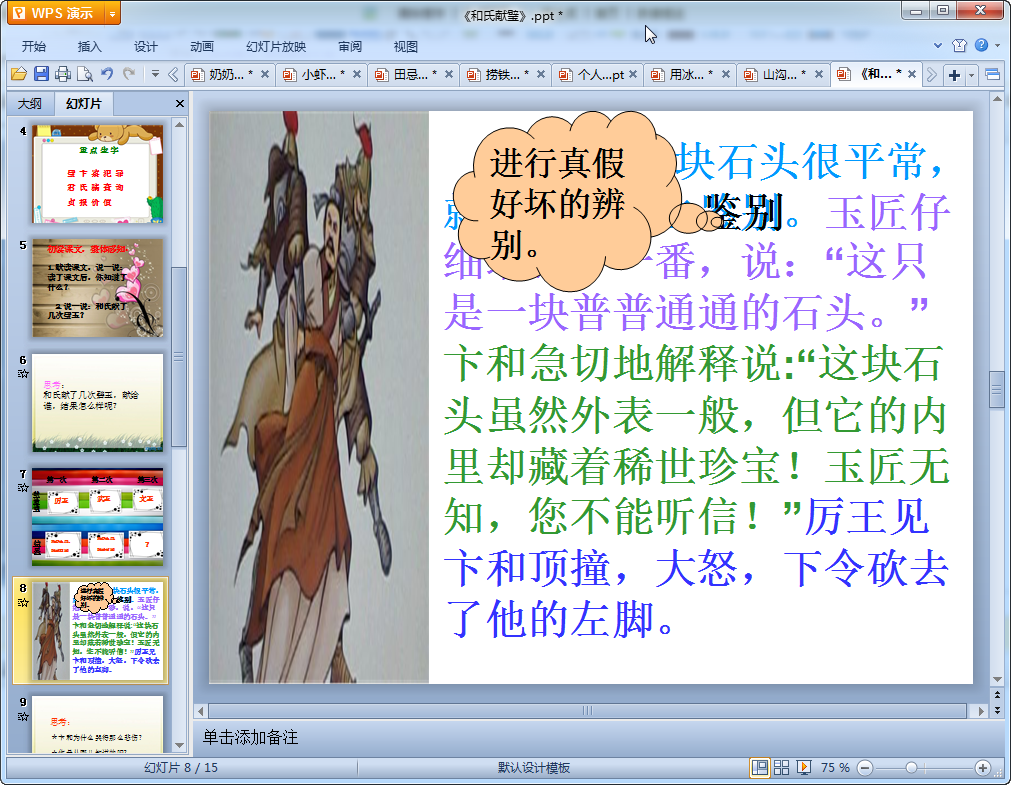Start slideshow from the status bar play icon
The height and width of the screenshot is (785, 1011).
(x=803, y=768)
